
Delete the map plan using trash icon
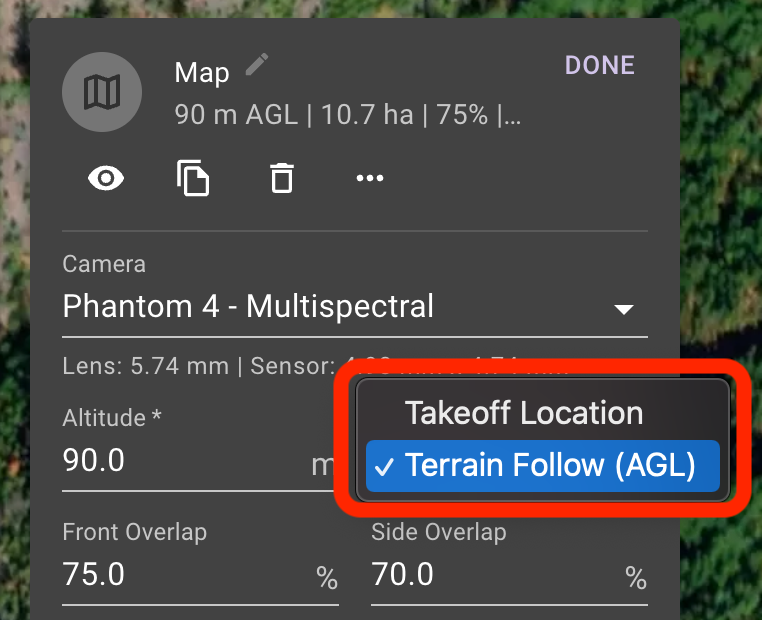(282, 178)
